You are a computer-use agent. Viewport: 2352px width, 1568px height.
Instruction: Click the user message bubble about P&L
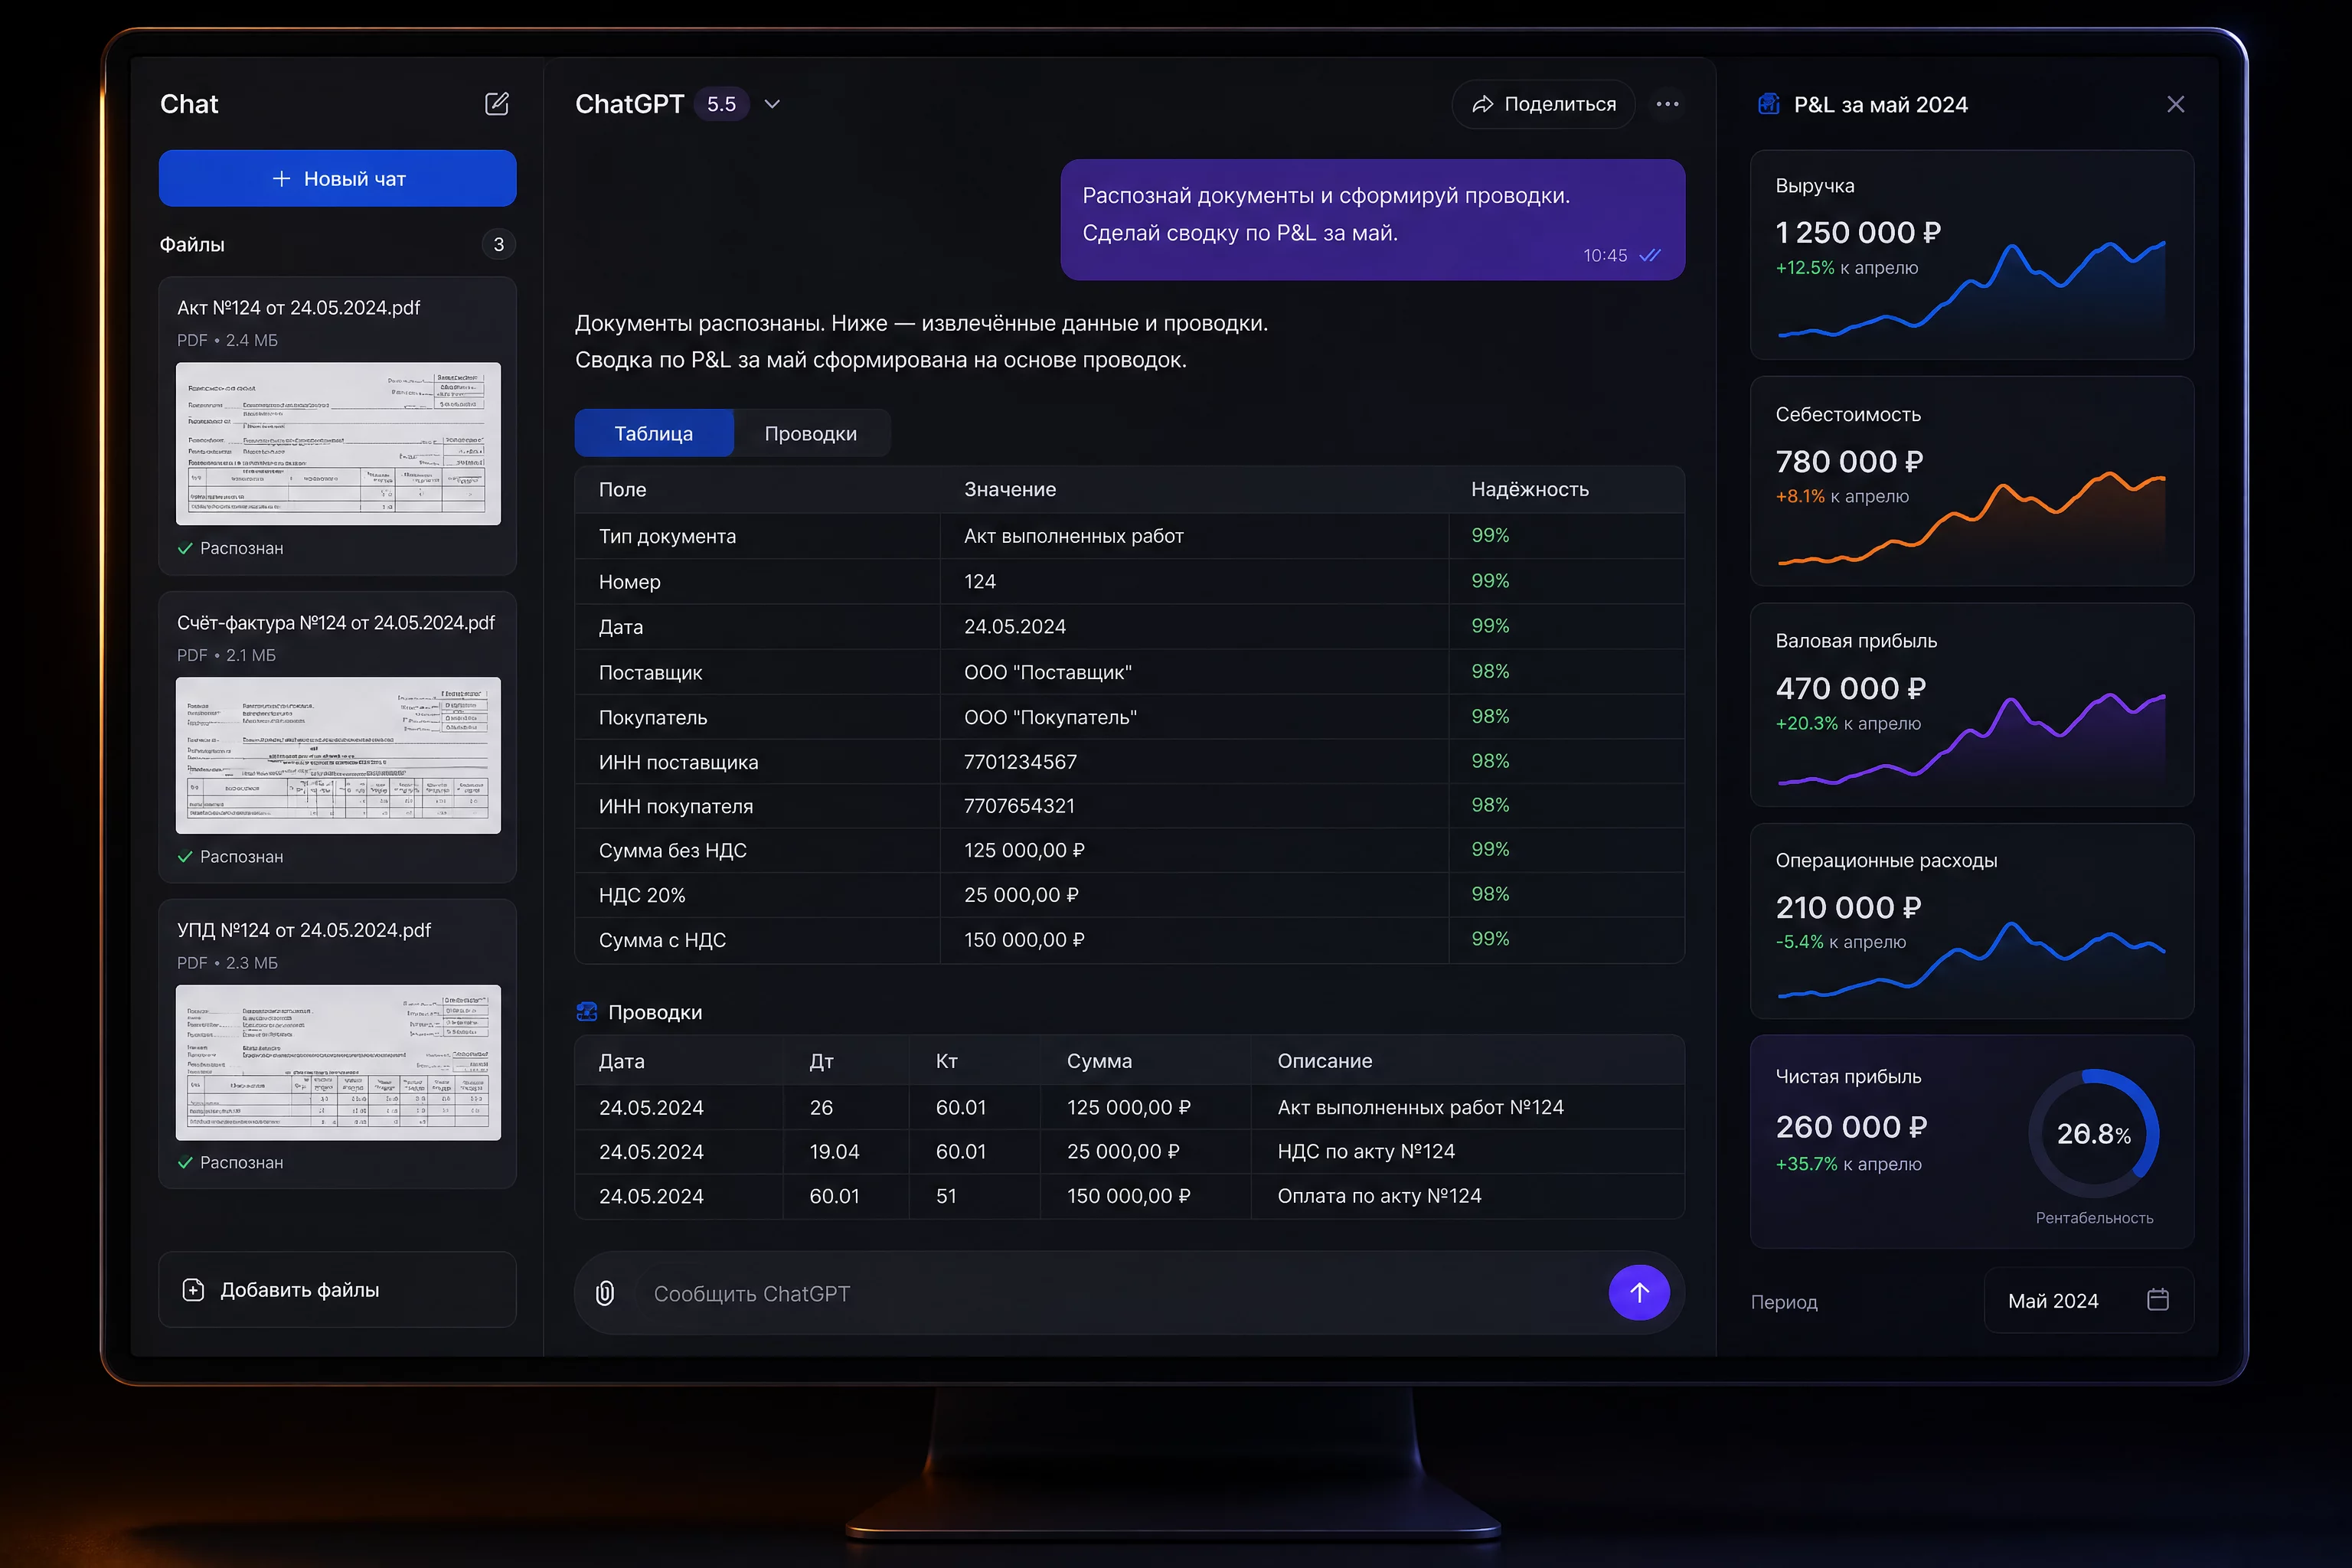pos(1373,220)
